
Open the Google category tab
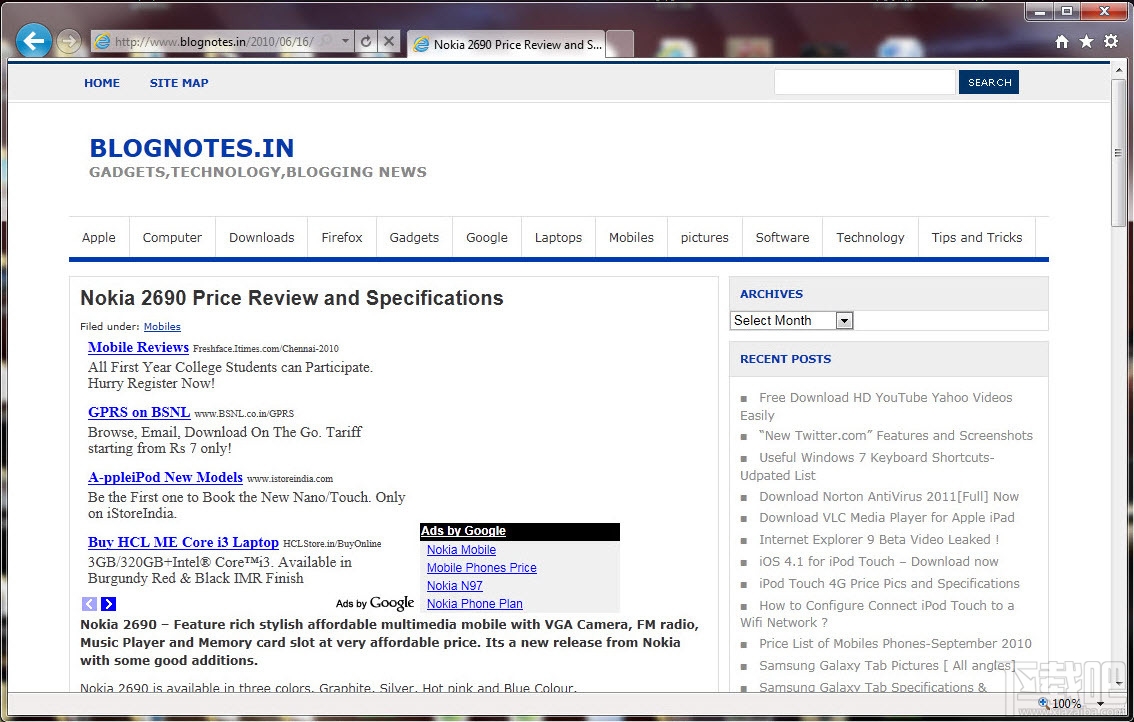click(487, 237)
